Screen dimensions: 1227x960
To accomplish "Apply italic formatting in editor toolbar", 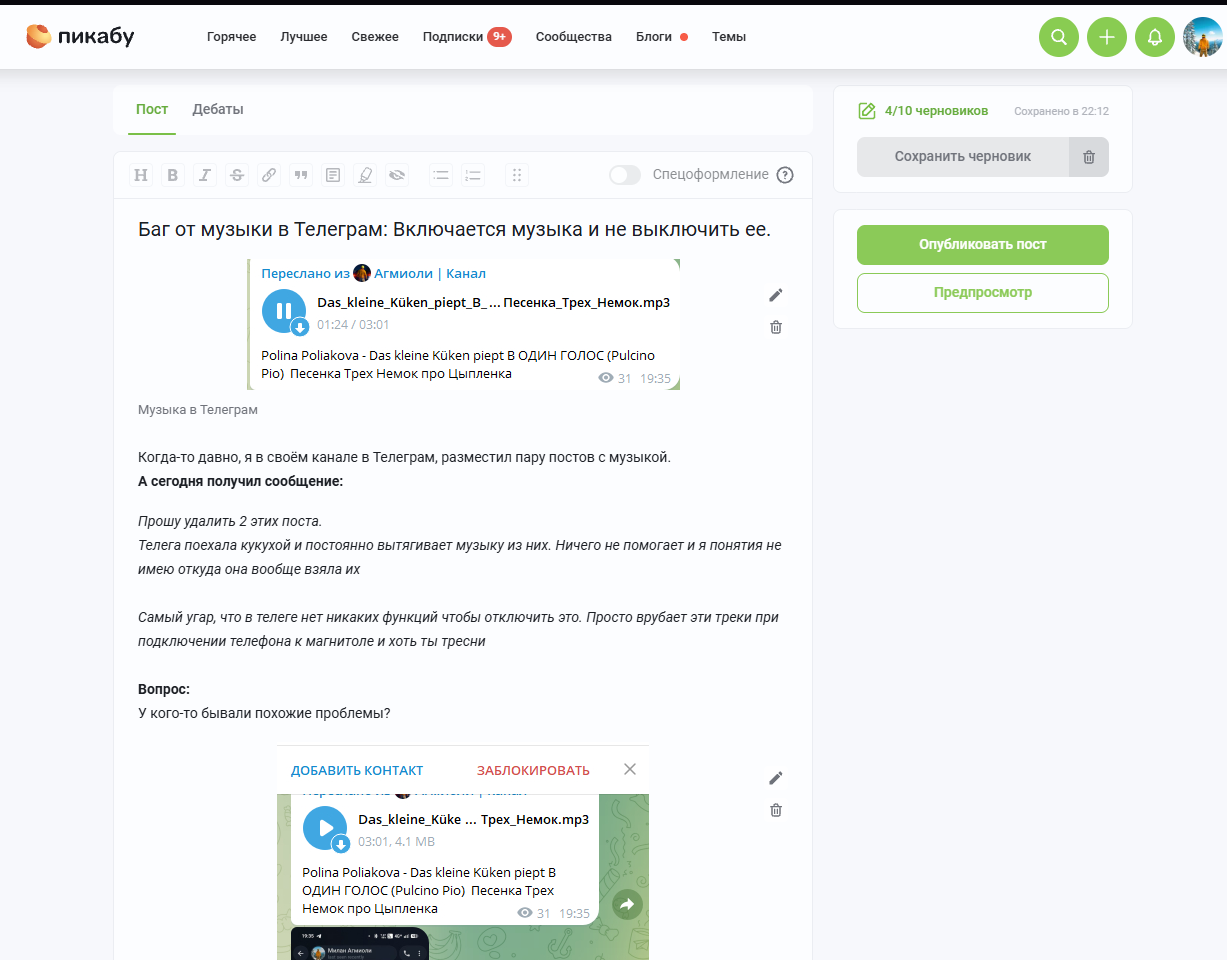I will (205, 175).
